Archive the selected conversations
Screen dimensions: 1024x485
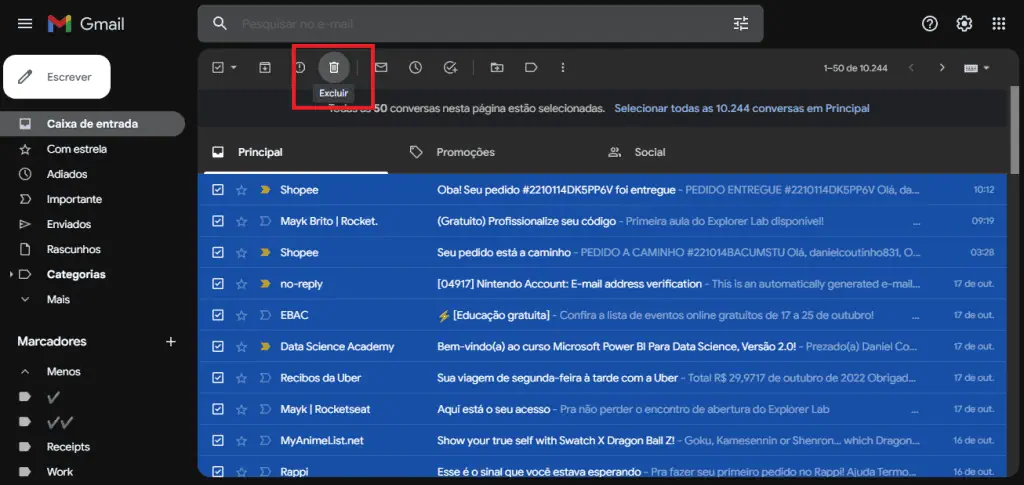pos(264,67)
